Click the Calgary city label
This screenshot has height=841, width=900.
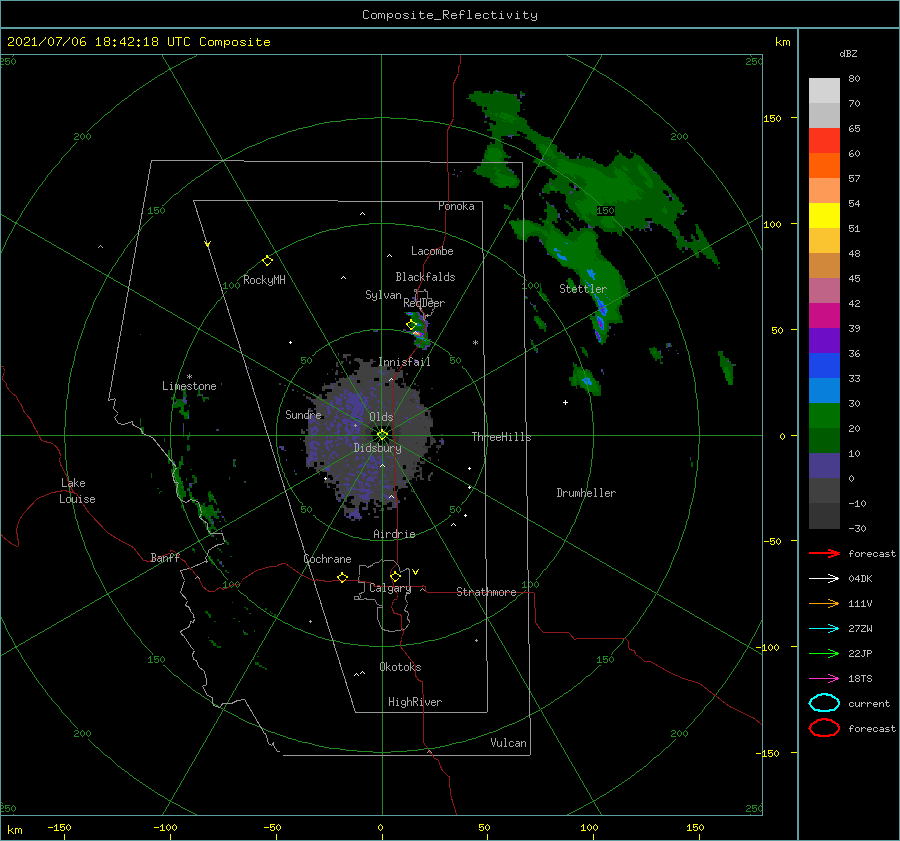point(390,588)
